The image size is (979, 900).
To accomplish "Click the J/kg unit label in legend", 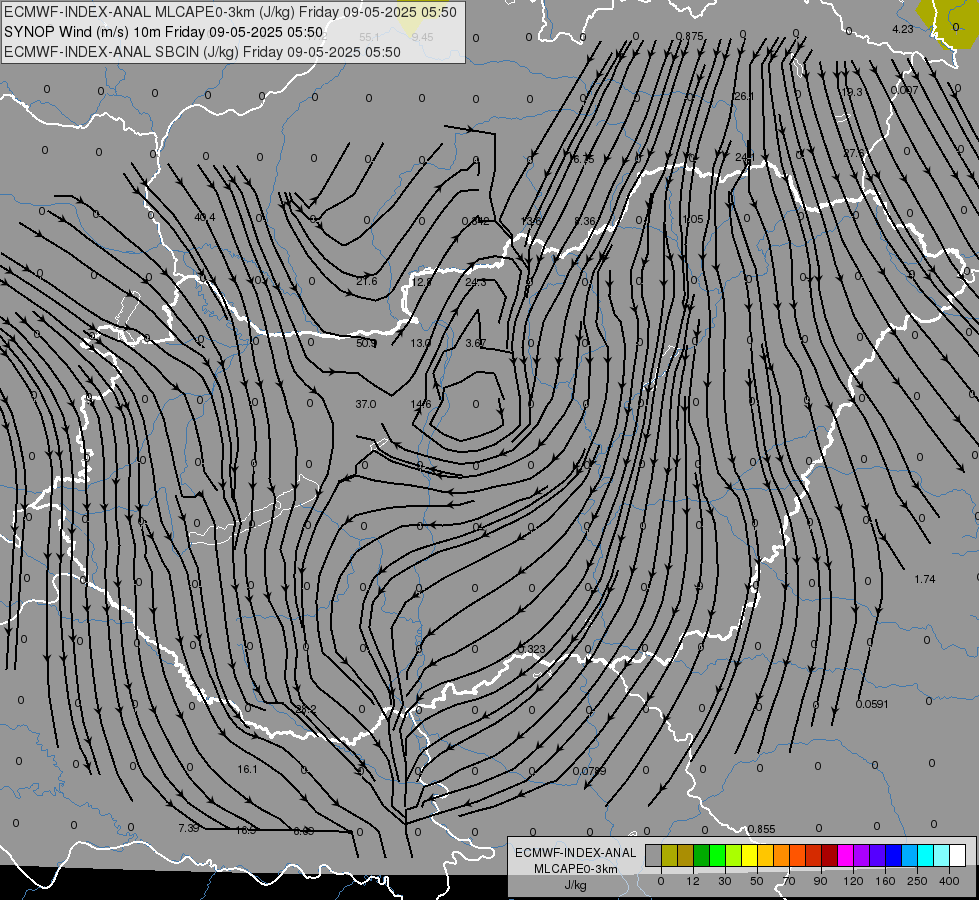I will pyautogui.click(x=576, y=885).
